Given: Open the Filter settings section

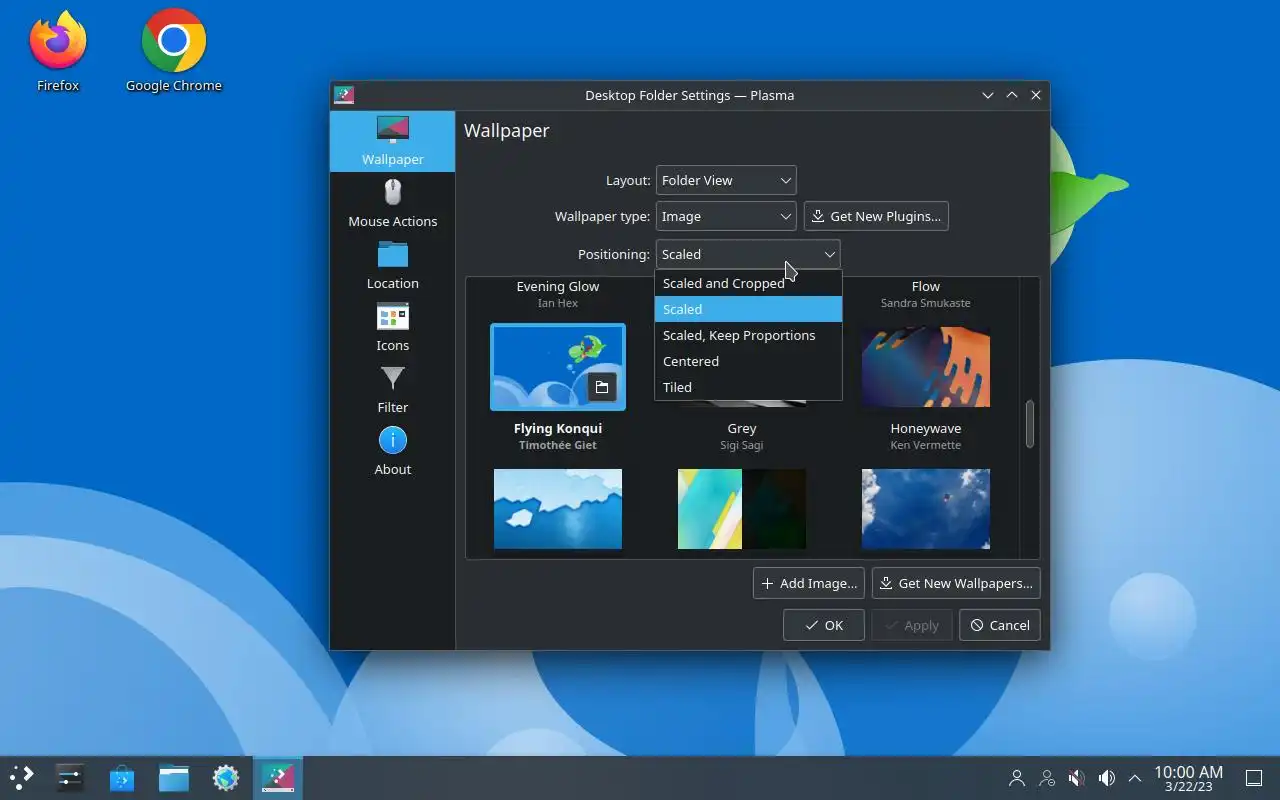Looking at the screenshot, I should coord(392,389).
